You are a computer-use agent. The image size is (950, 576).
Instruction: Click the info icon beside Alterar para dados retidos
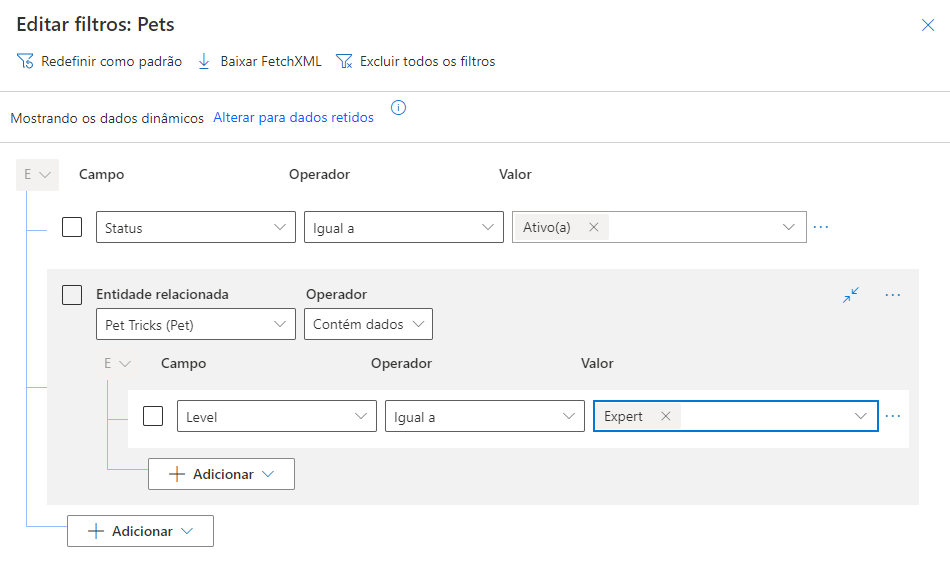[x=398, y=108]
